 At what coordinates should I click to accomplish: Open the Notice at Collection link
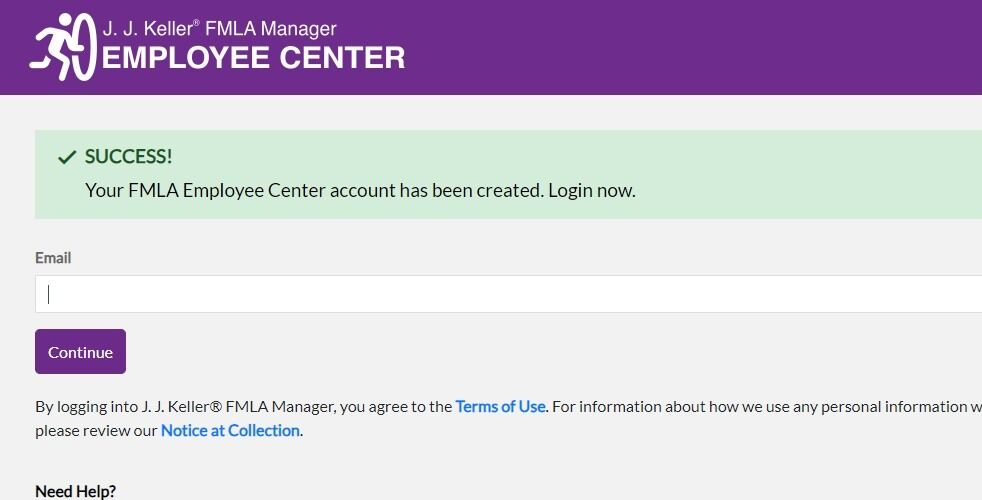pyautogui.click(x=230, y=430)
